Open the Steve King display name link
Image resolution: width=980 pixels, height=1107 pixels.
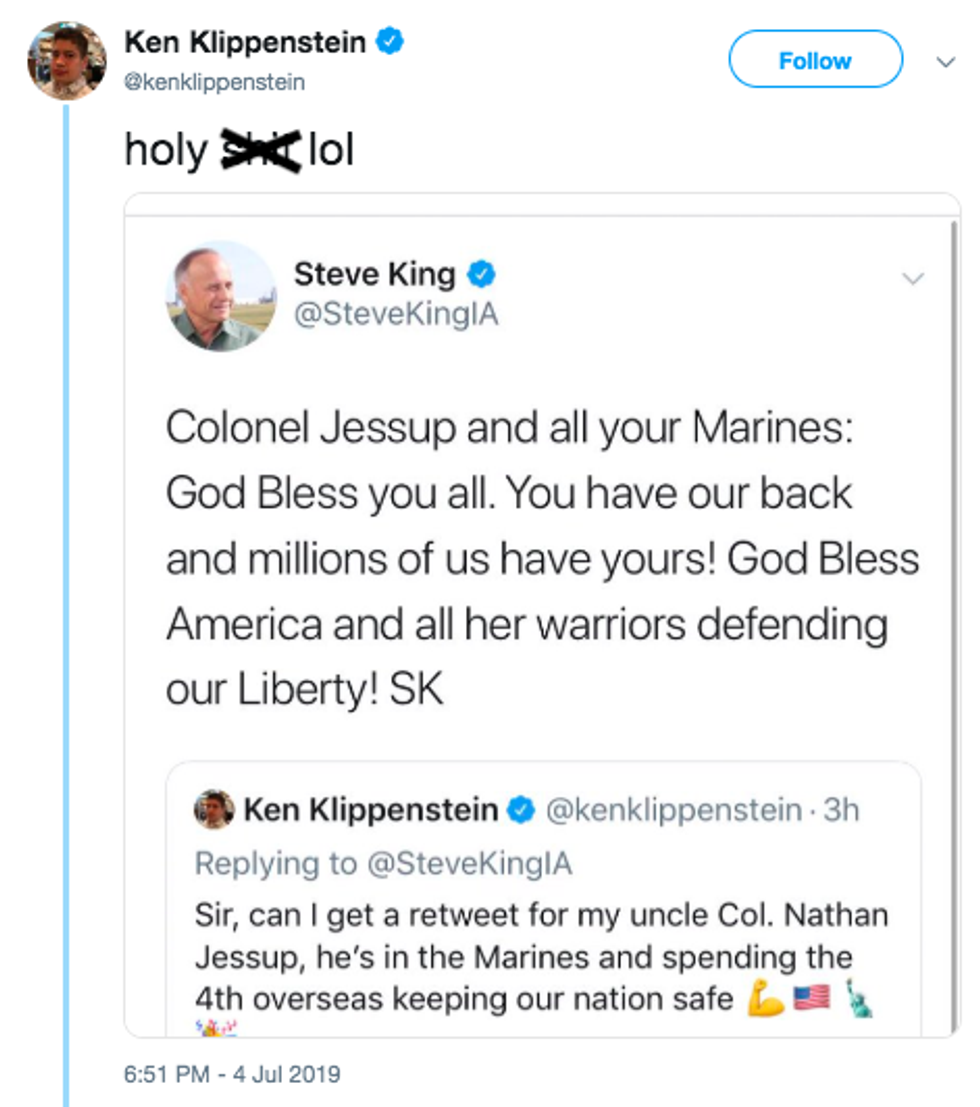[x=374, y=274]
